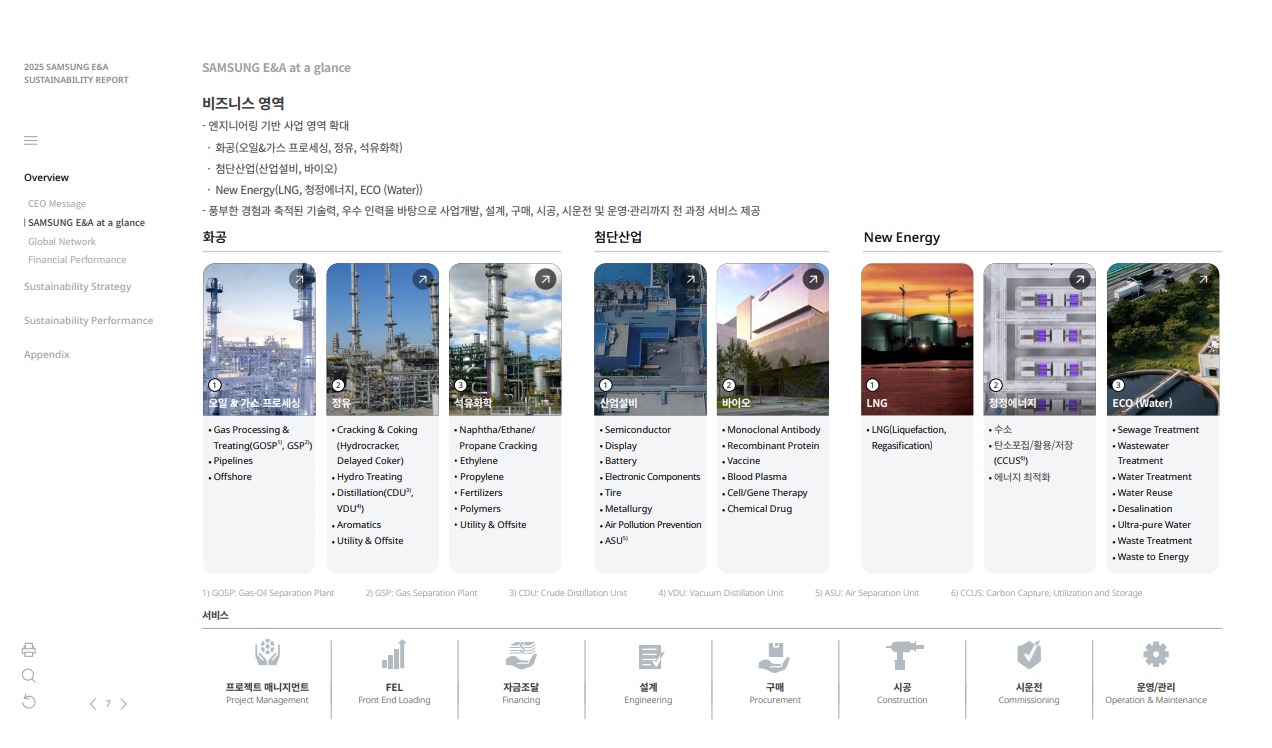Viewport: 1272px width, 748px height.
Task: Click the Project Management hands icon
Action: click(267, 654)
